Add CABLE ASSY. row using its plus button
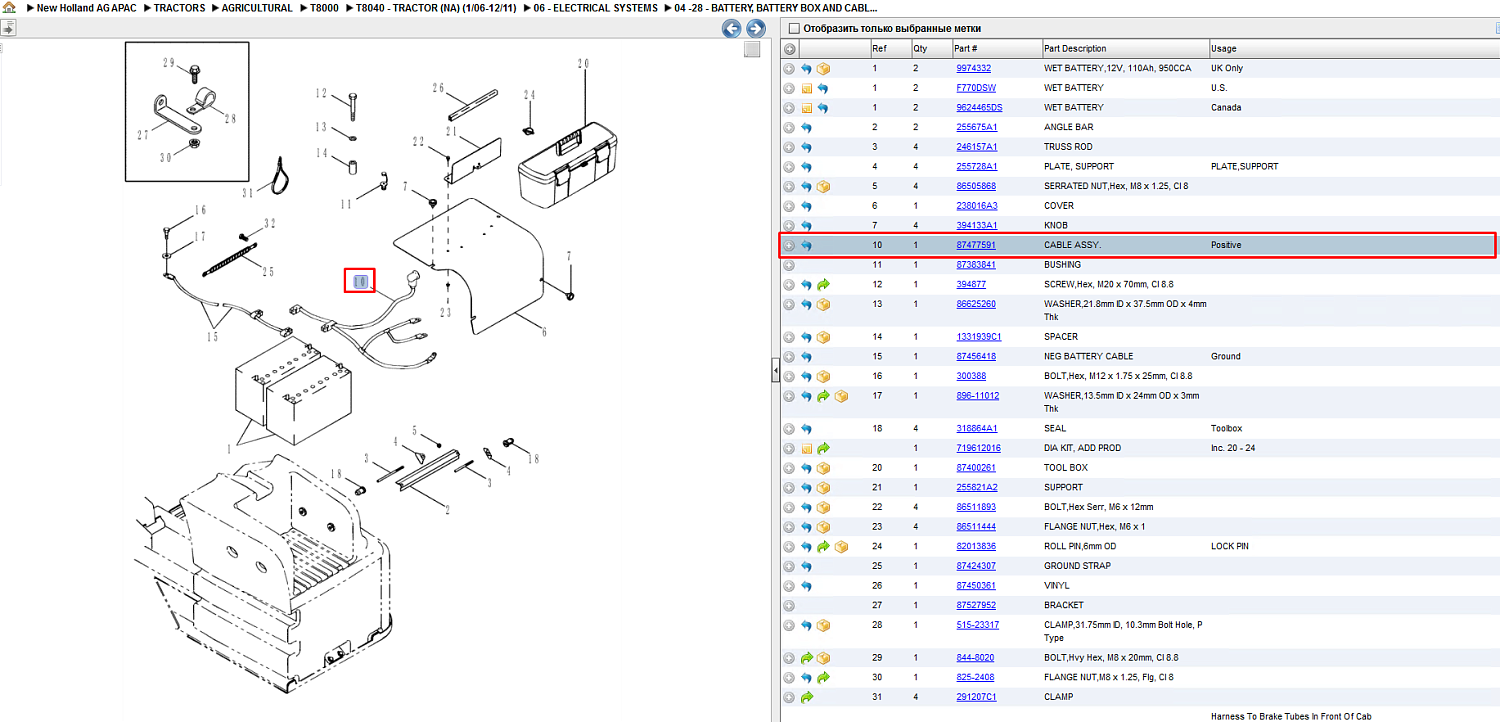This screenshot has height=722, width=1500. [x=789, y=246]
